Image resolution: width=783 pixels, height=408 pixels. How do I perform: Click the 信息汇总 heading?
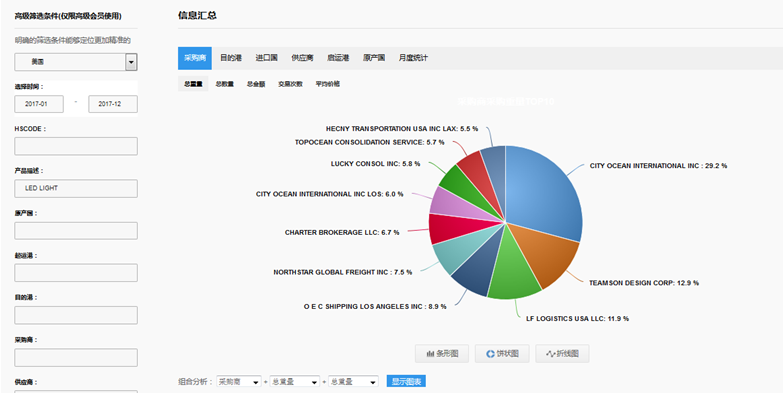coord(197,15)
